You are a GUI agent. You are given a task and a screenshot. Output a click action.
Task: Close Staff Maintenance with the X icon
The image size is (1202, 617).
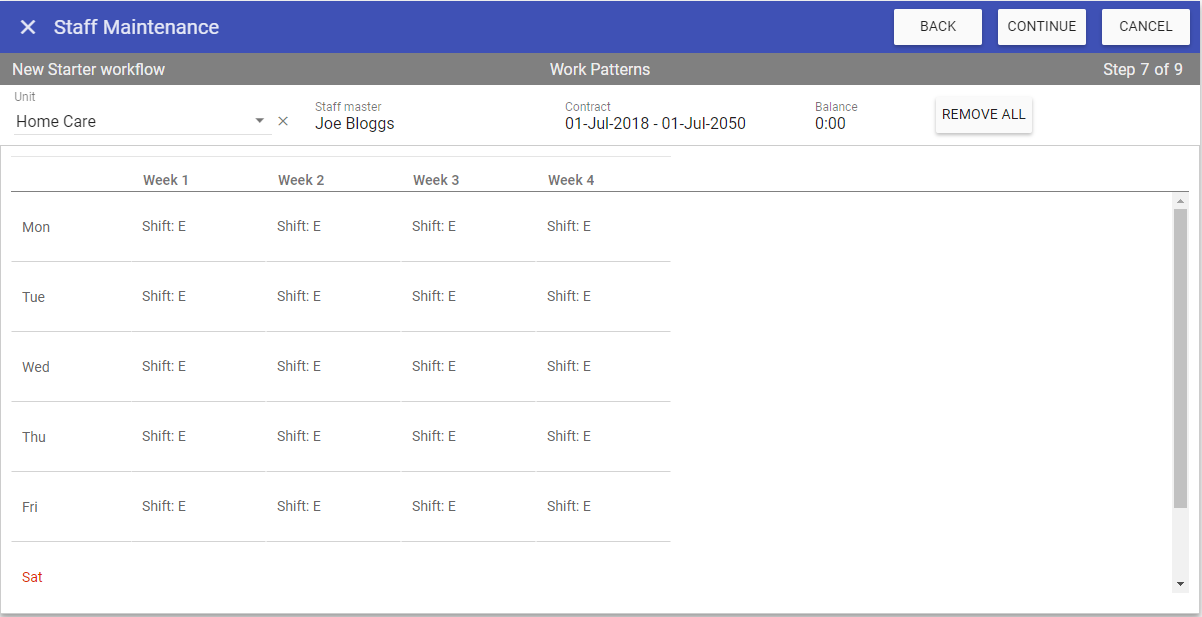point(28,27)
